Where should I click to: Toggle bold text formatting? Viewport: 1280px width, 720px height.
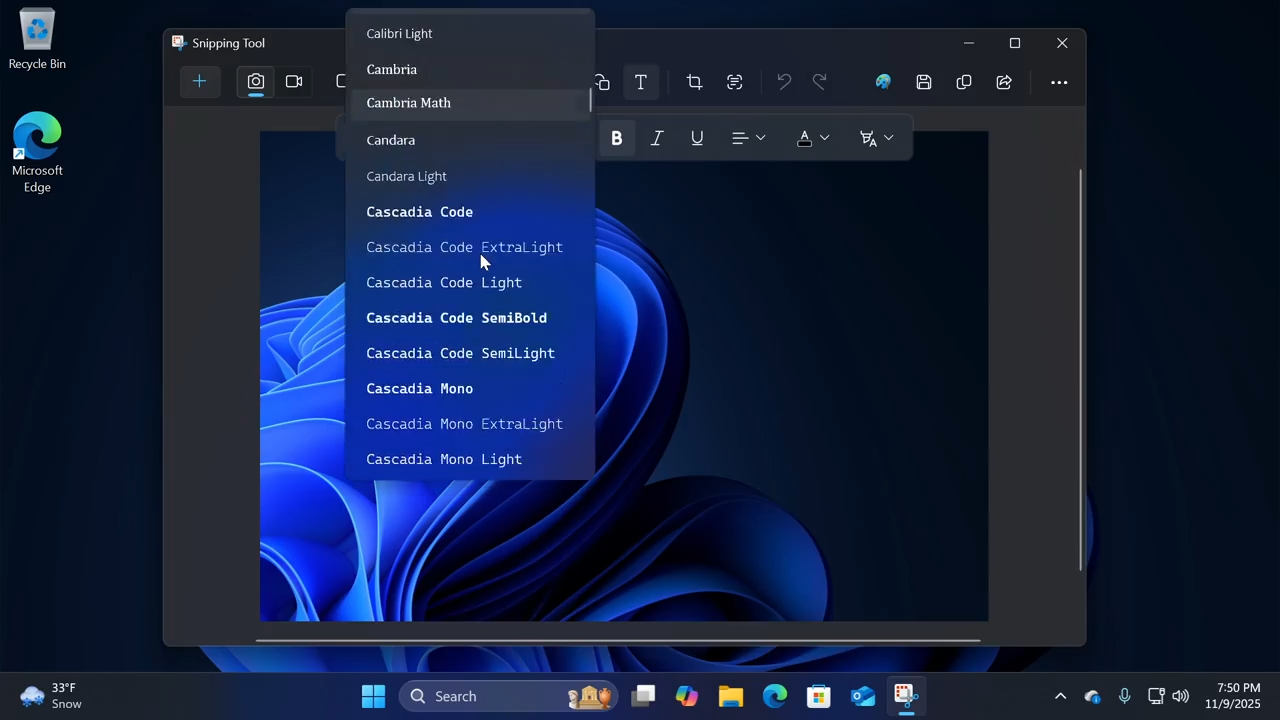(617, 139)
